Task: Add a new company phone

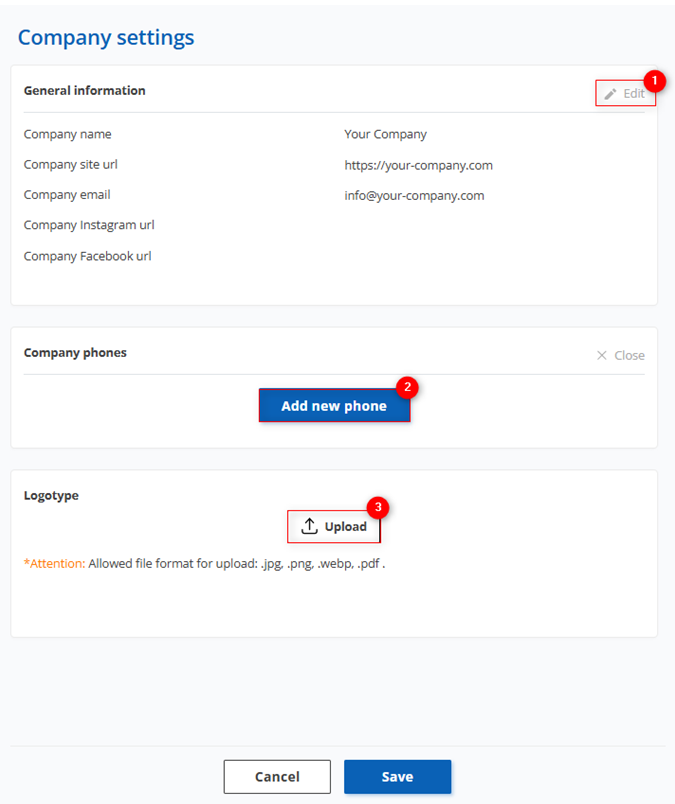Action: tap(334, 406)
